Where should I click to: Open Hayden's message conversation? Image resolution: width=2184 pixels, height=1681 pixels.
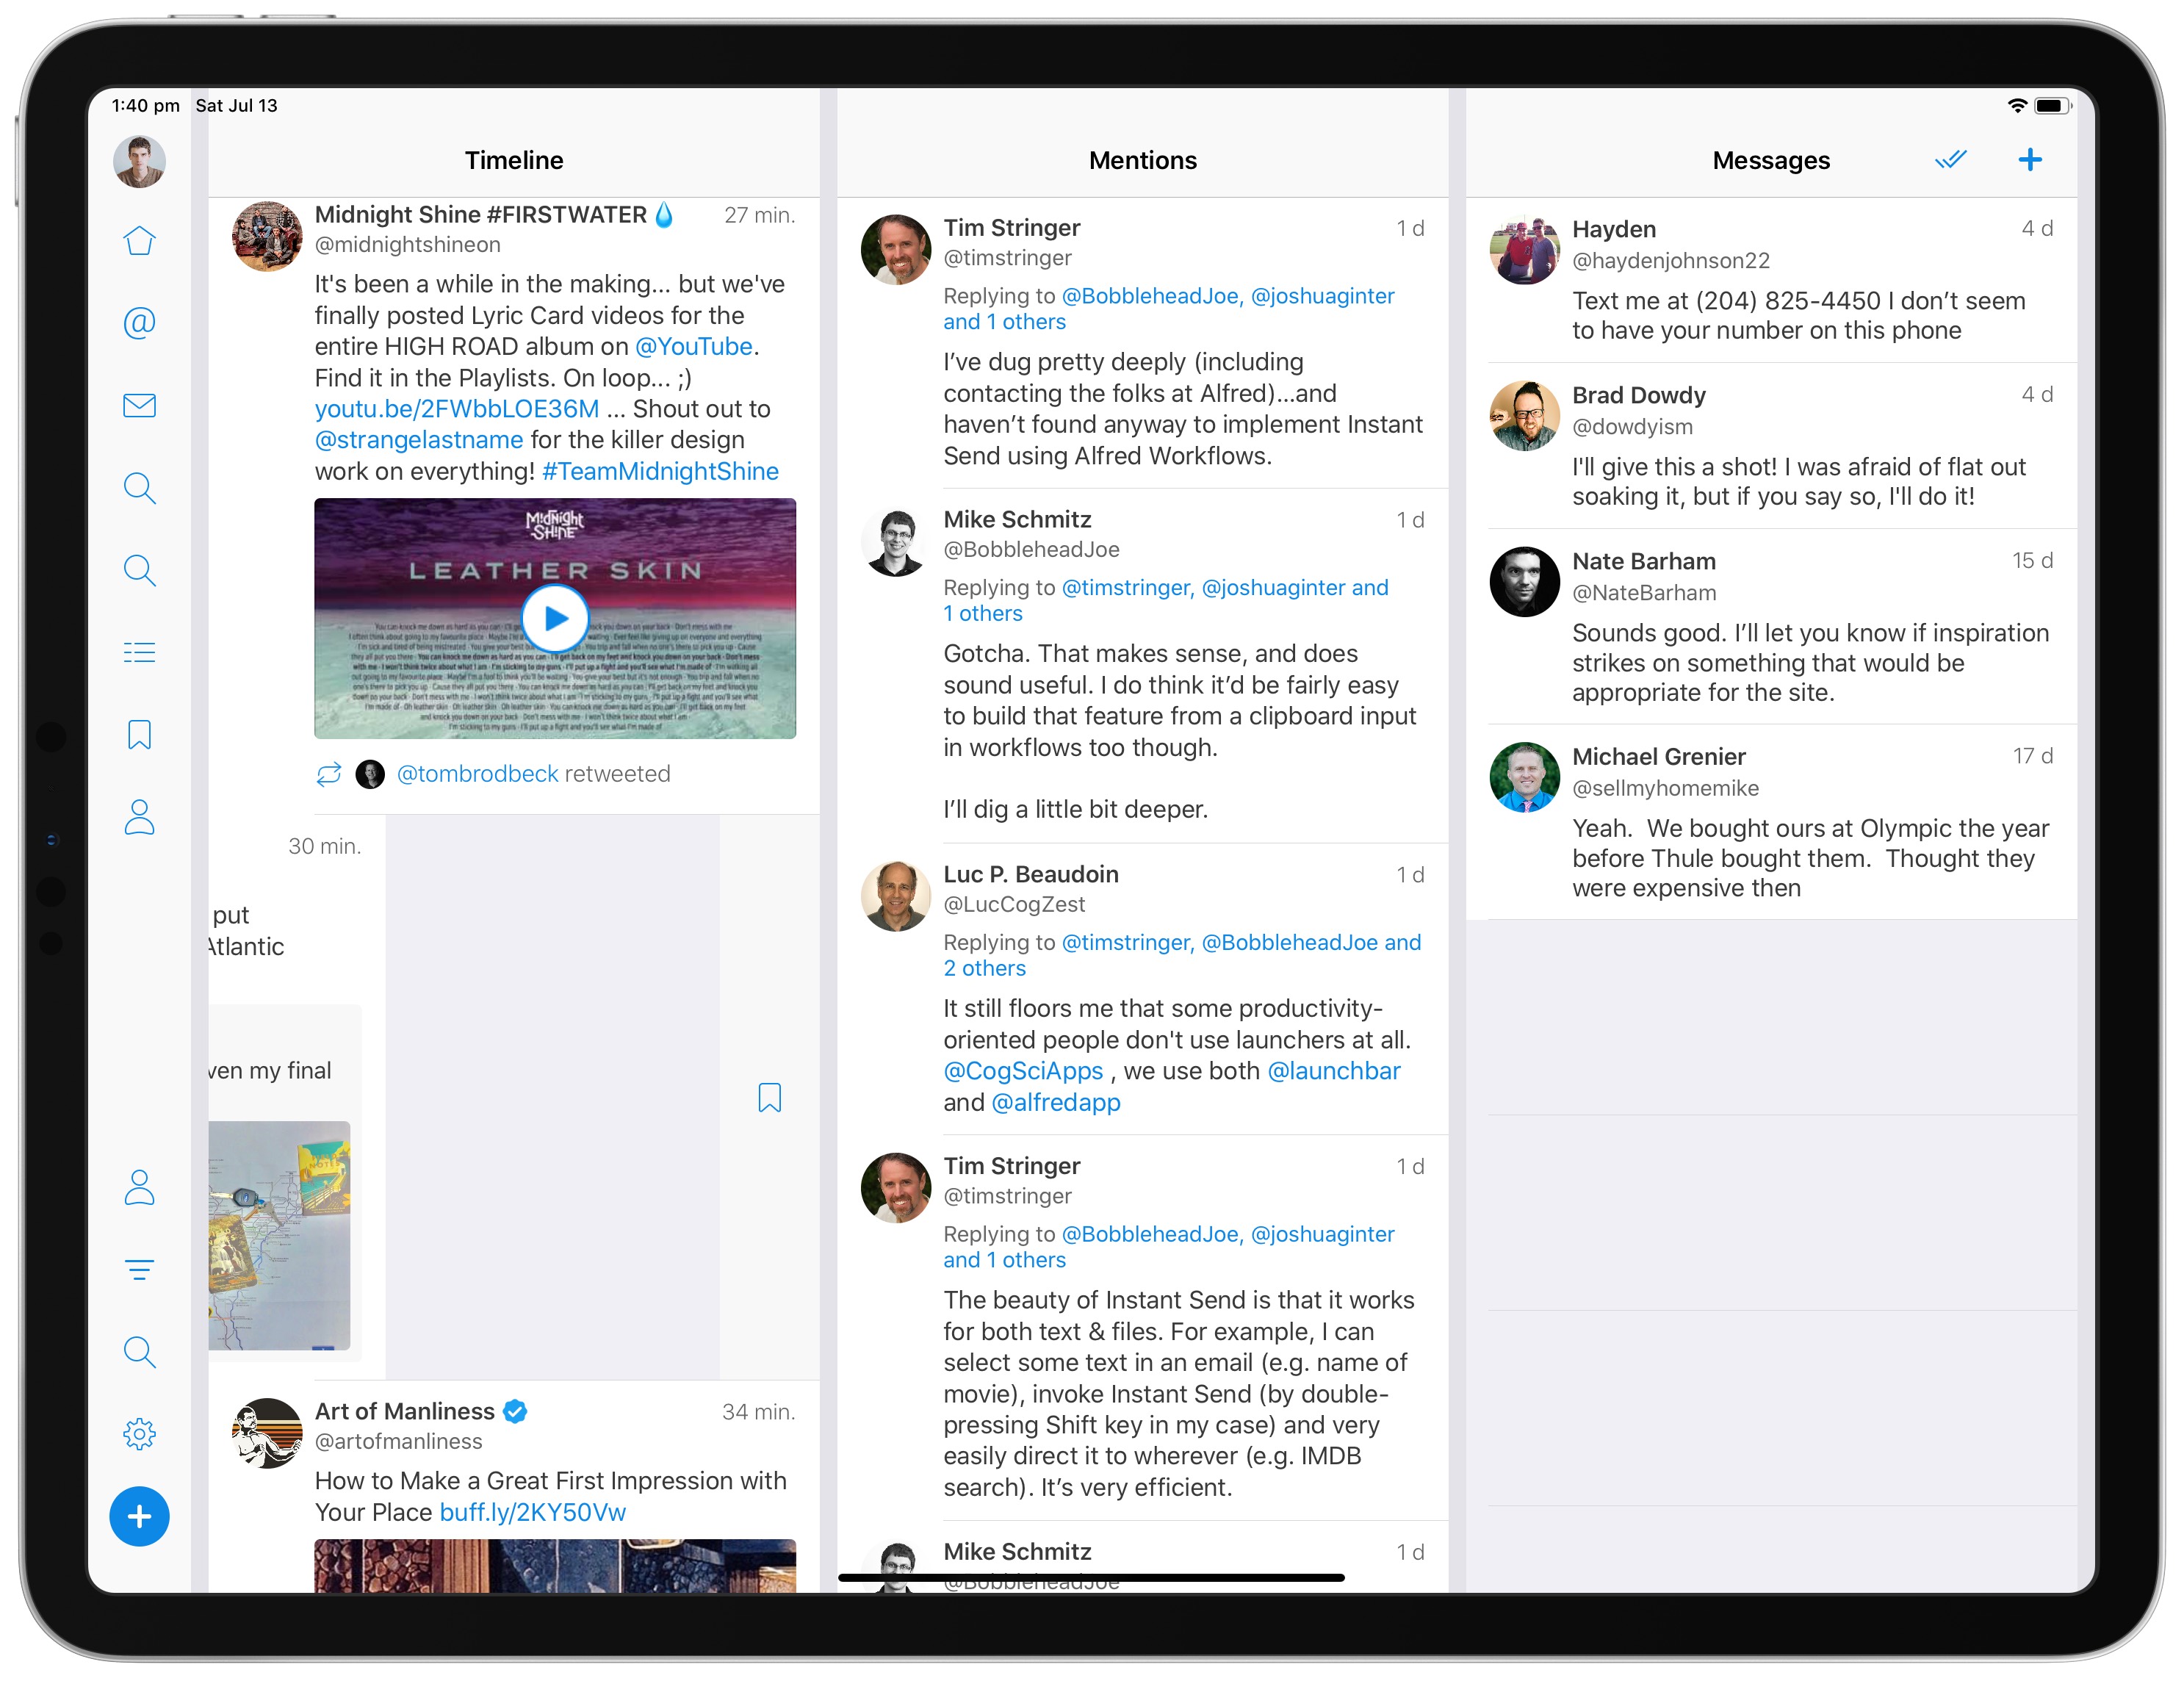tap(1771, 280)
